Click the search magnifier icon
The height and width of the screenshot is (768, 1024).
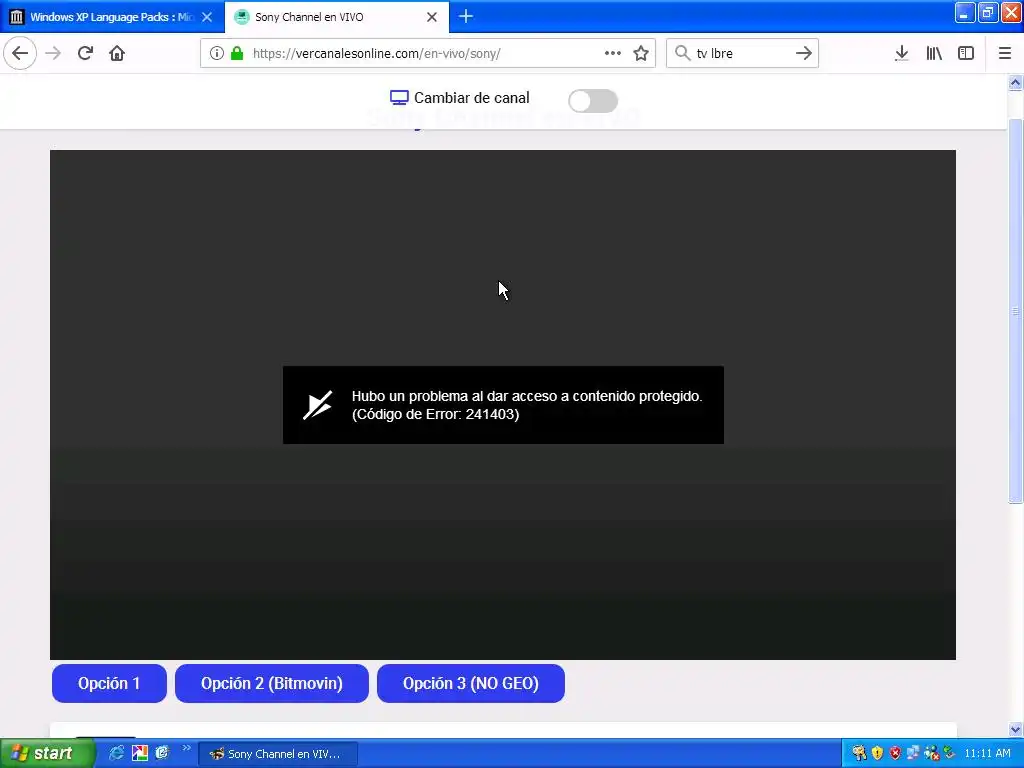(682, 53)
